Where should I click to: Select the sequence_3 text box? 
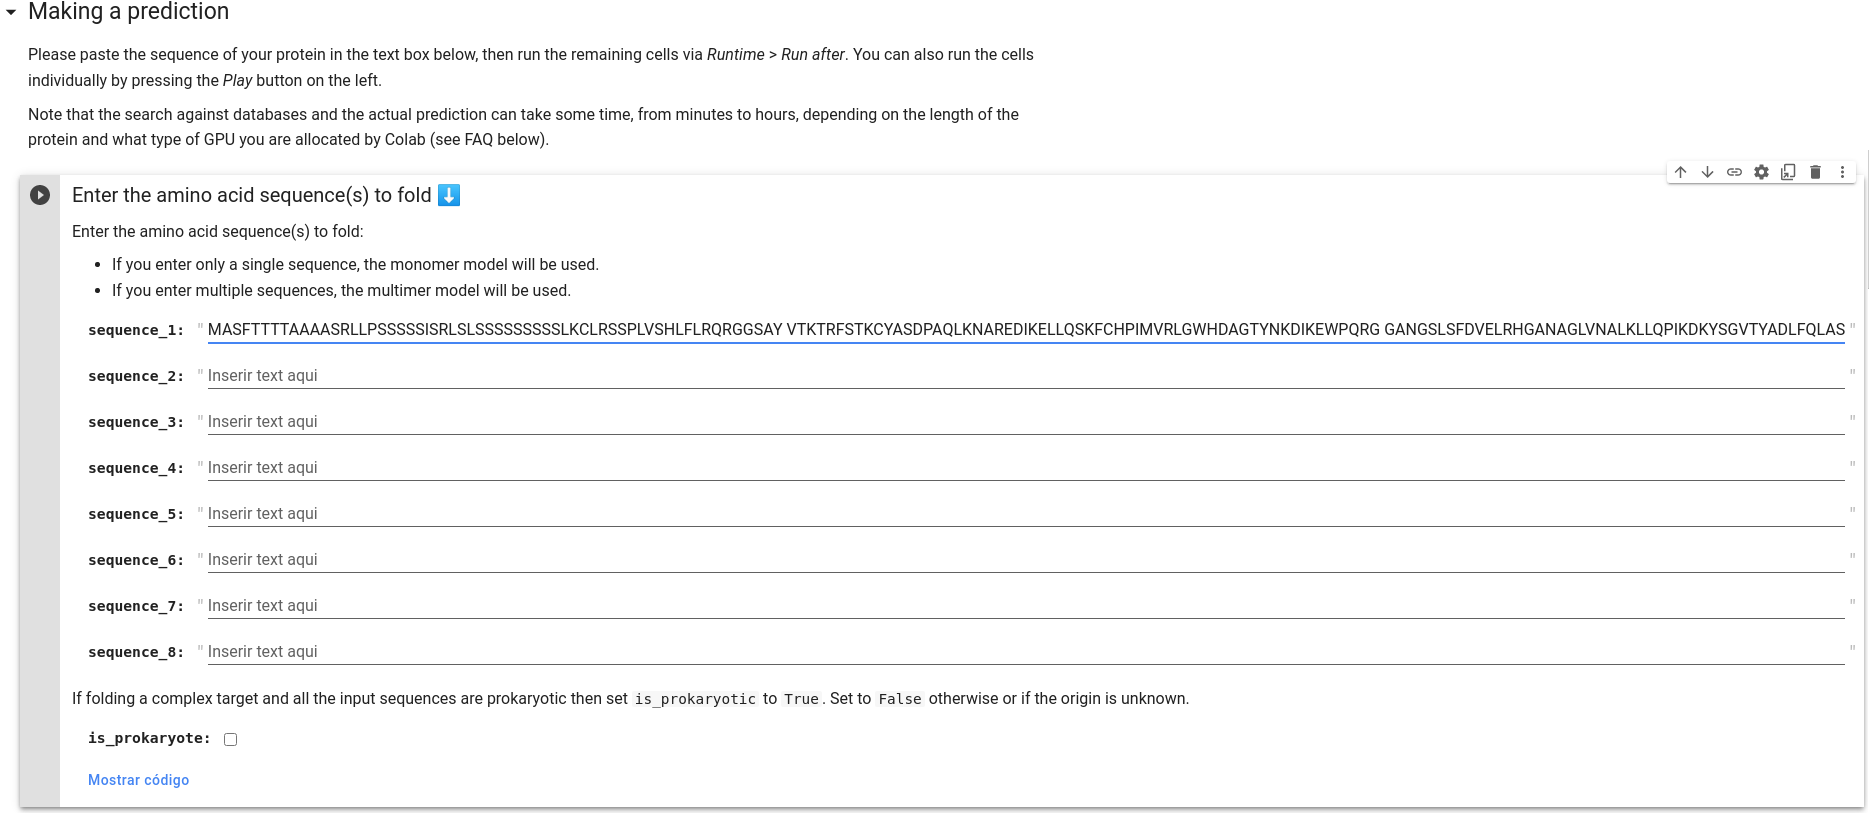pyautogui.click(x=1026, y=422)
